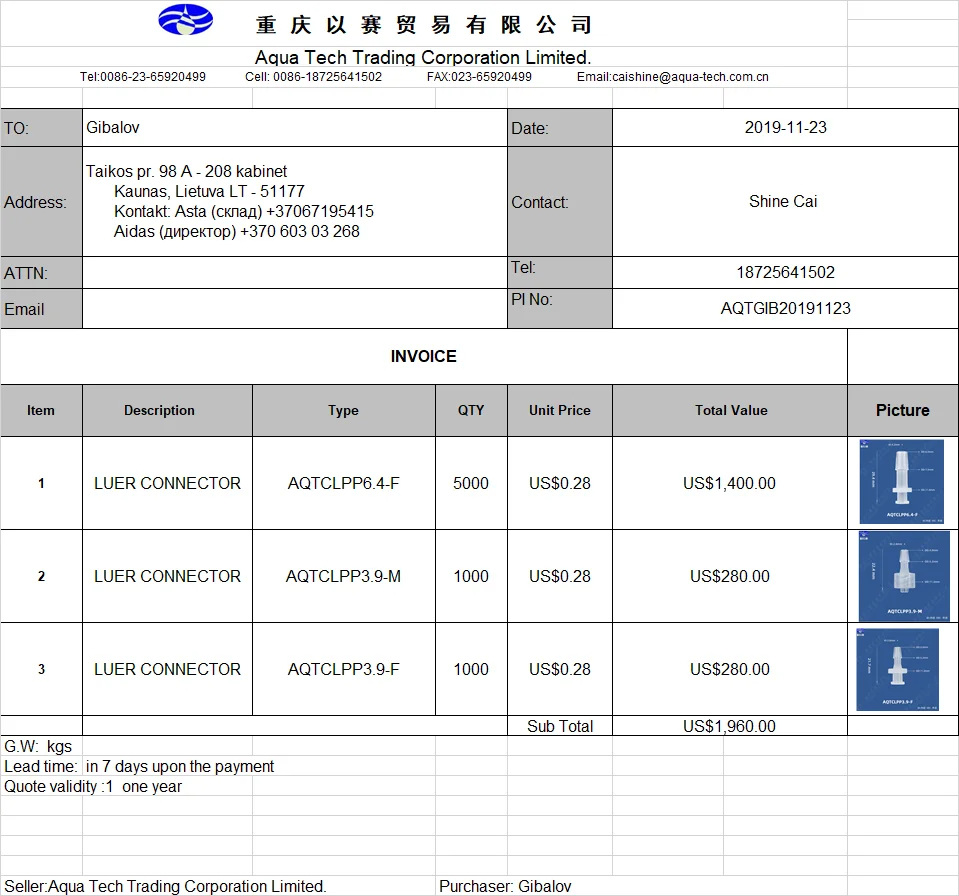The image size is (959, 896).
Task: Select LUER CONNECTOR description in row 1
Action: click(x=168, y=483)
